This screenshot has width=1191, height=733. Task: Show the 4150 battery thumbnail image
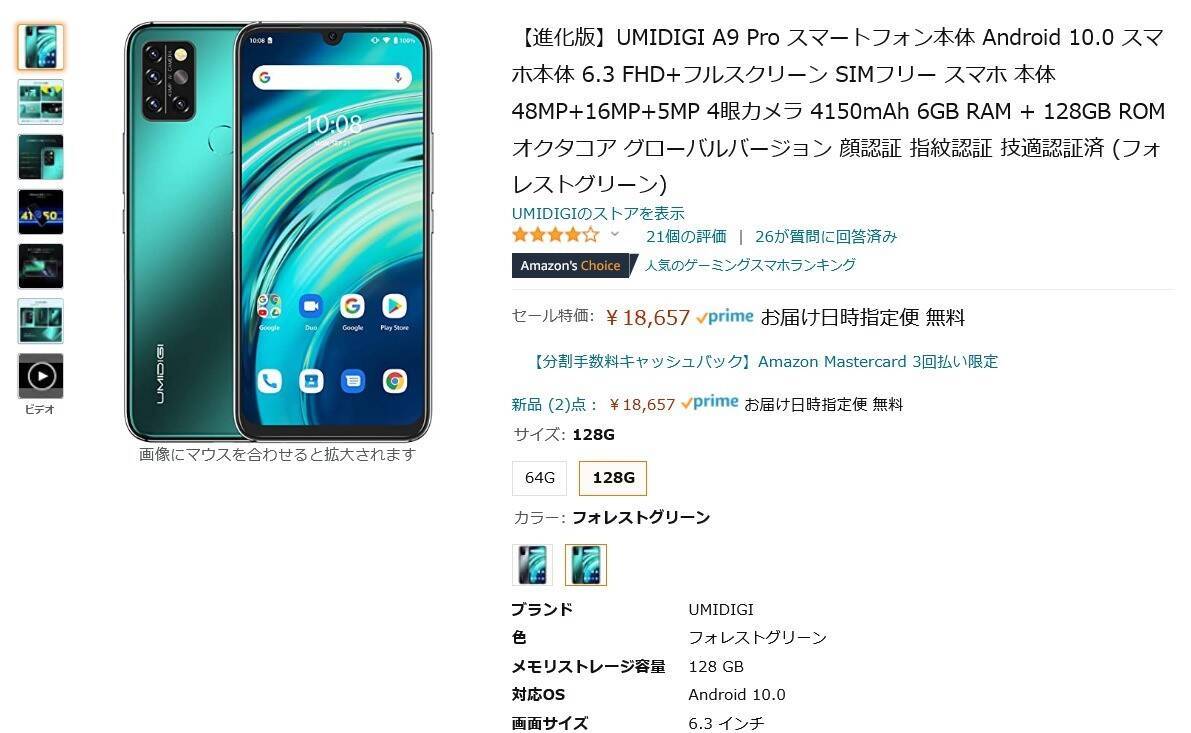pos(40,211)
